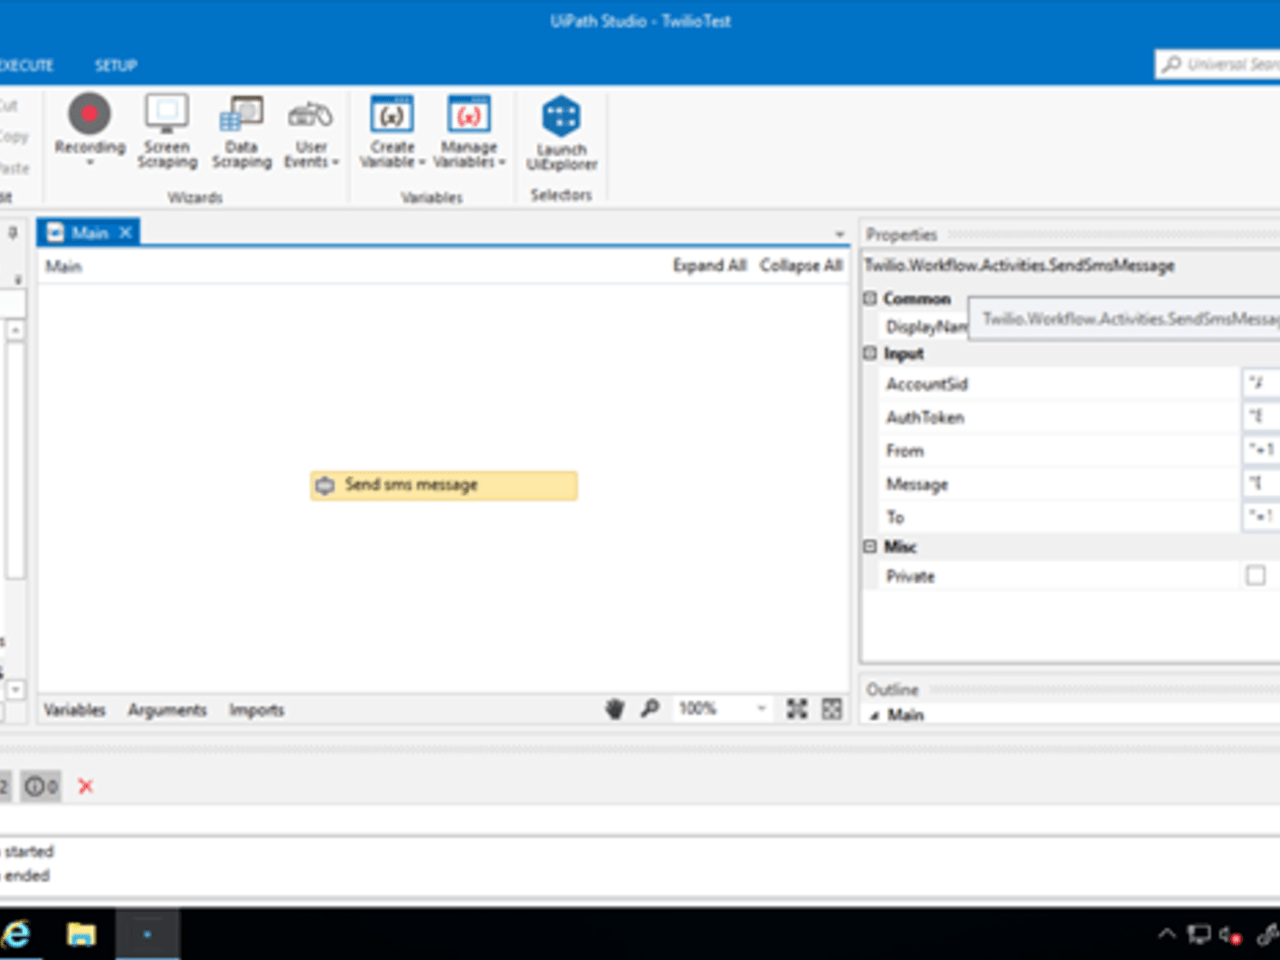
Task: Click the UiPath Studio taskbar button
Action: tap(148, 935)
